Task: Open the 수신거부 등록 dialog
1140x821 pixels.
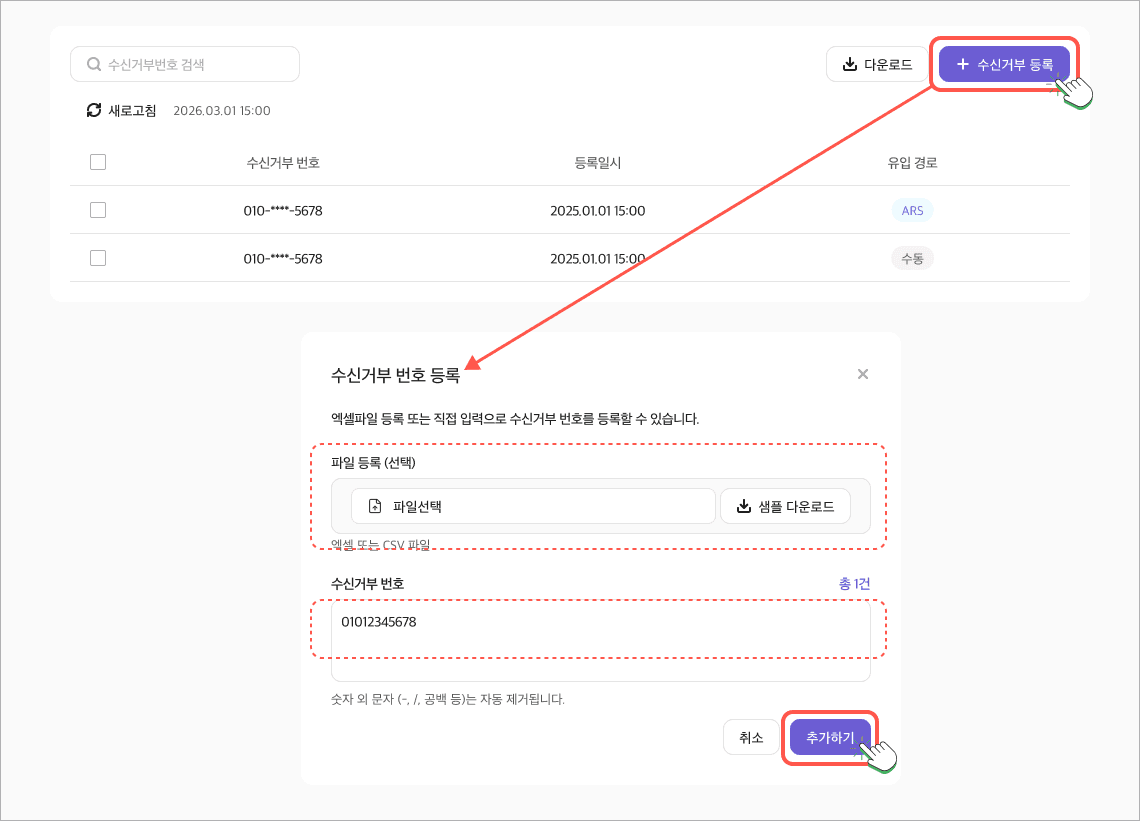Action: (x=1004, y=65)
